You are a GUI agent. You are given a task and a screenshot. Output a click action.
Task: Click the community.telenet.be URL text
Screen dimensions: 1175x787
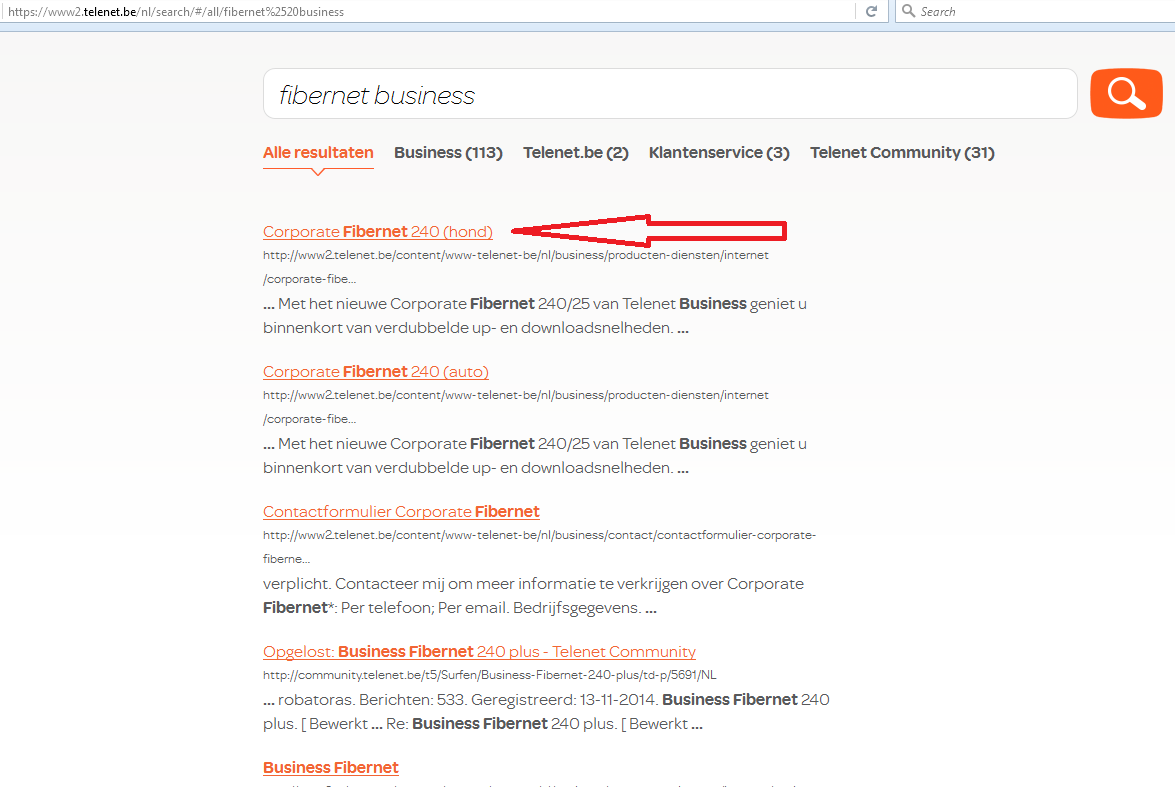click(489, 675)
